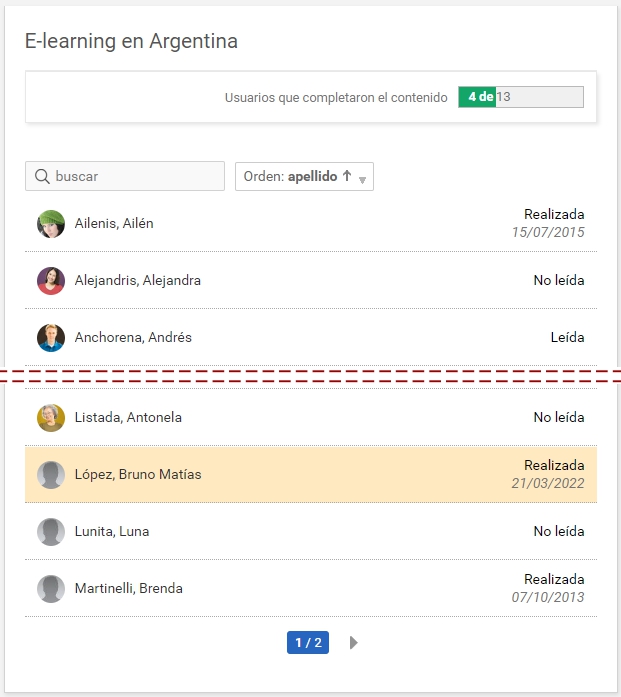Click the magnifying glass search icon
This screenshot has width=621, height=697.
click(x=42, y=177)
